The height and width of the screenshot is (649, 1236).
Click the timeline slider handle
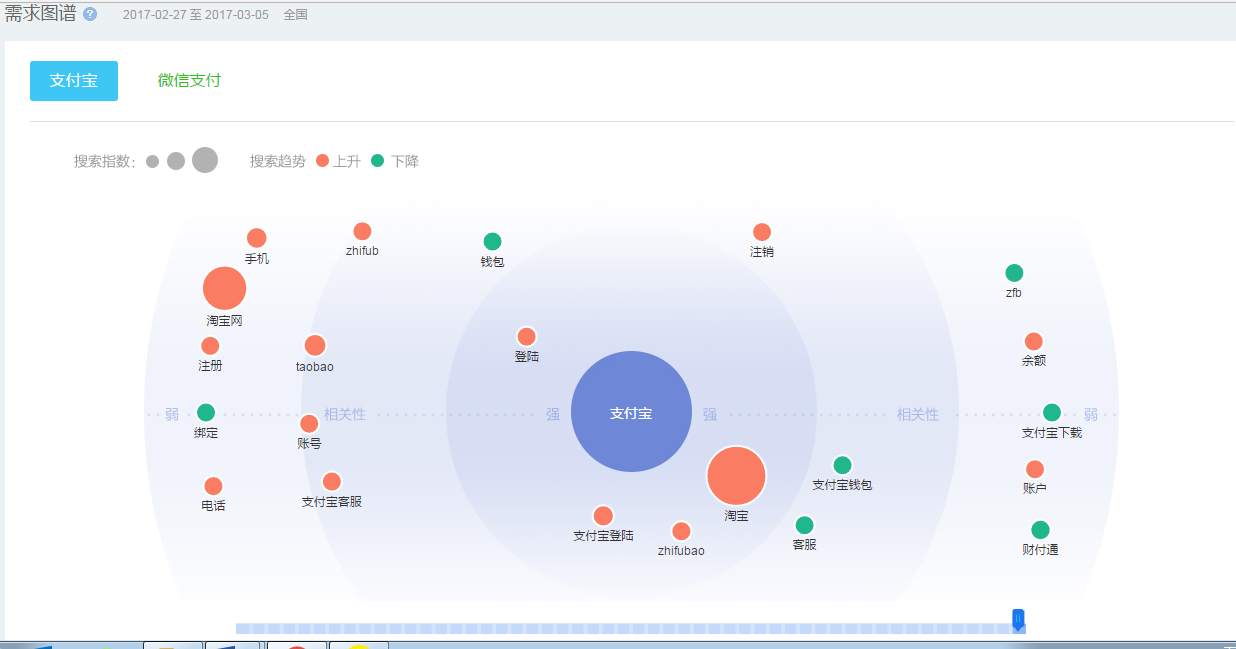click(x=1018, y=620)
